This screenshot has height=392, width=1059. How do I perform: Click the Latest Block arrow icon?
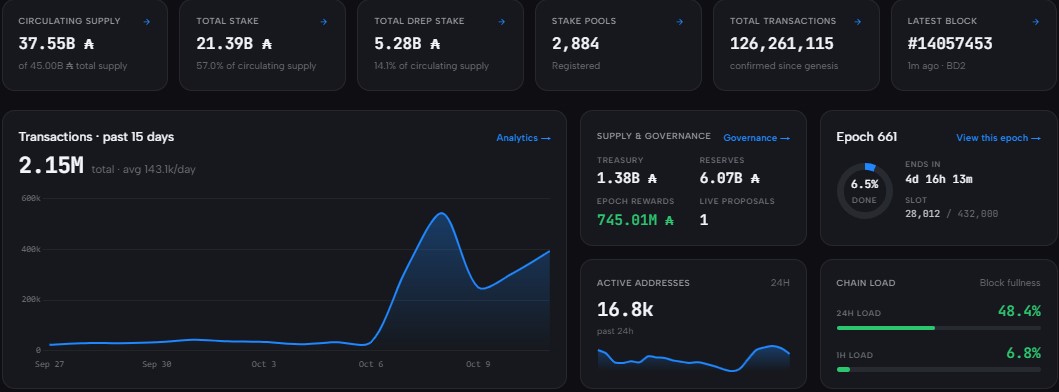pos(1035,22)
